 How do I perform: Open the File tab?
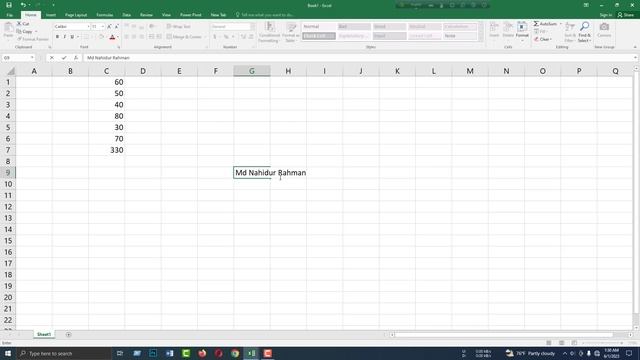9,15
